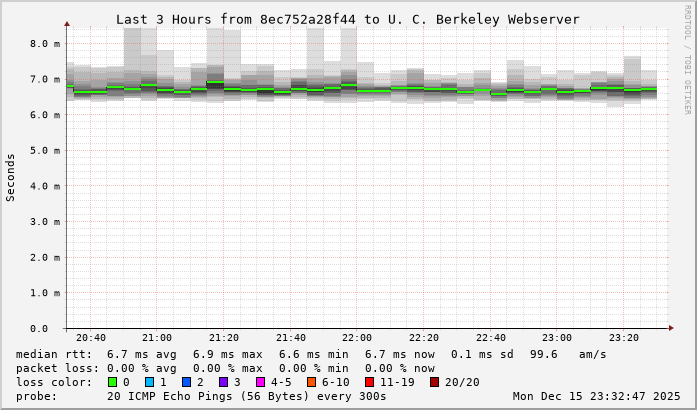
Task: Select the blue loss swatch labeled 2
Action: 186,382
